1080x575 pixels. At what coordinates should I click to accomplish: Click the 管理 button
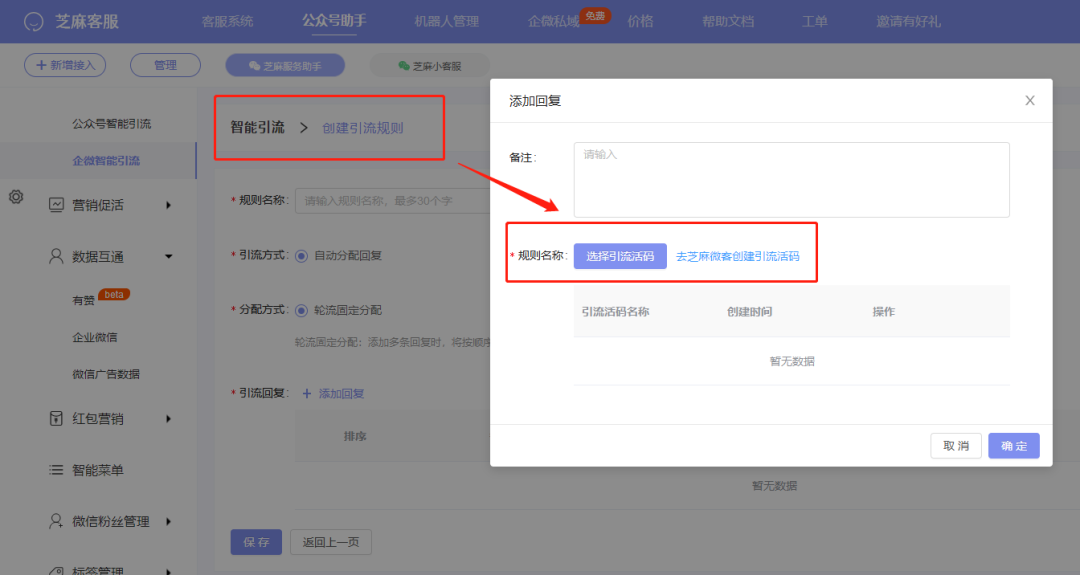tap(165, 65)
